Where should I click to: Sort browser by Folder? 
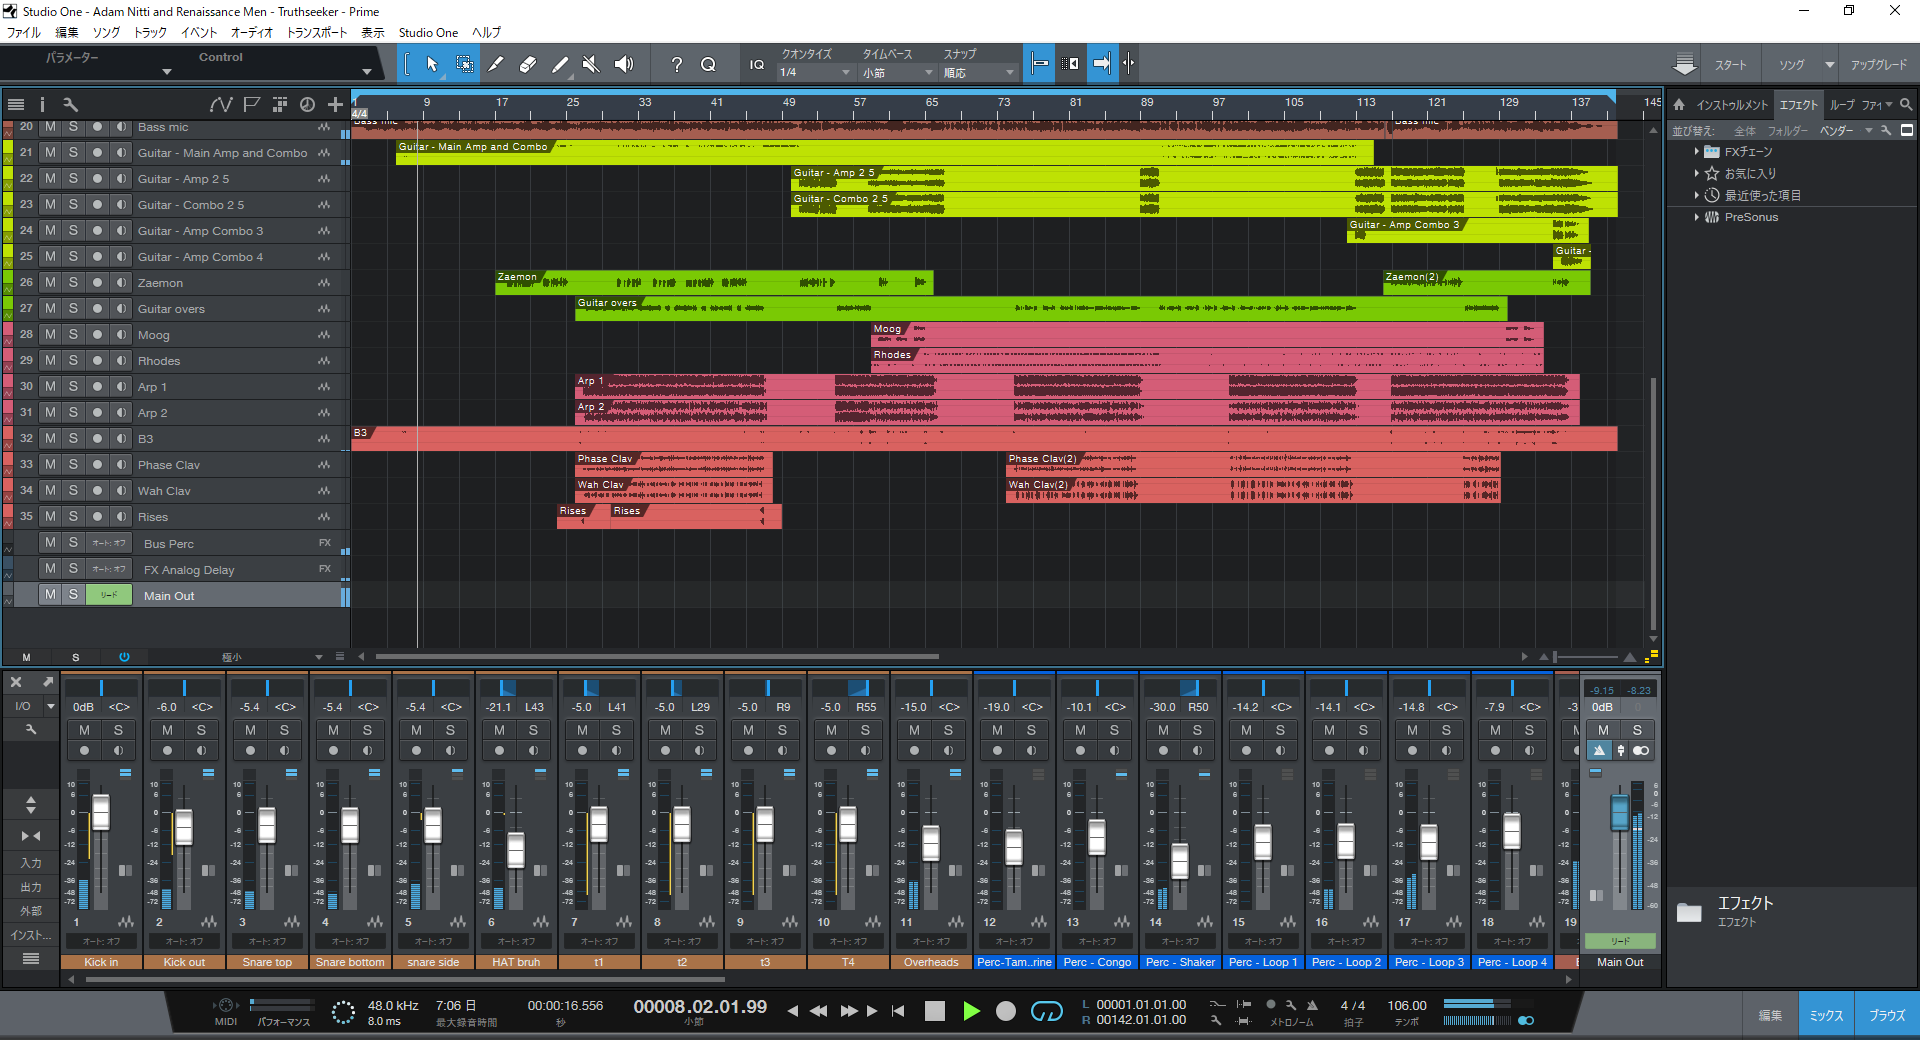[1787, 131]
